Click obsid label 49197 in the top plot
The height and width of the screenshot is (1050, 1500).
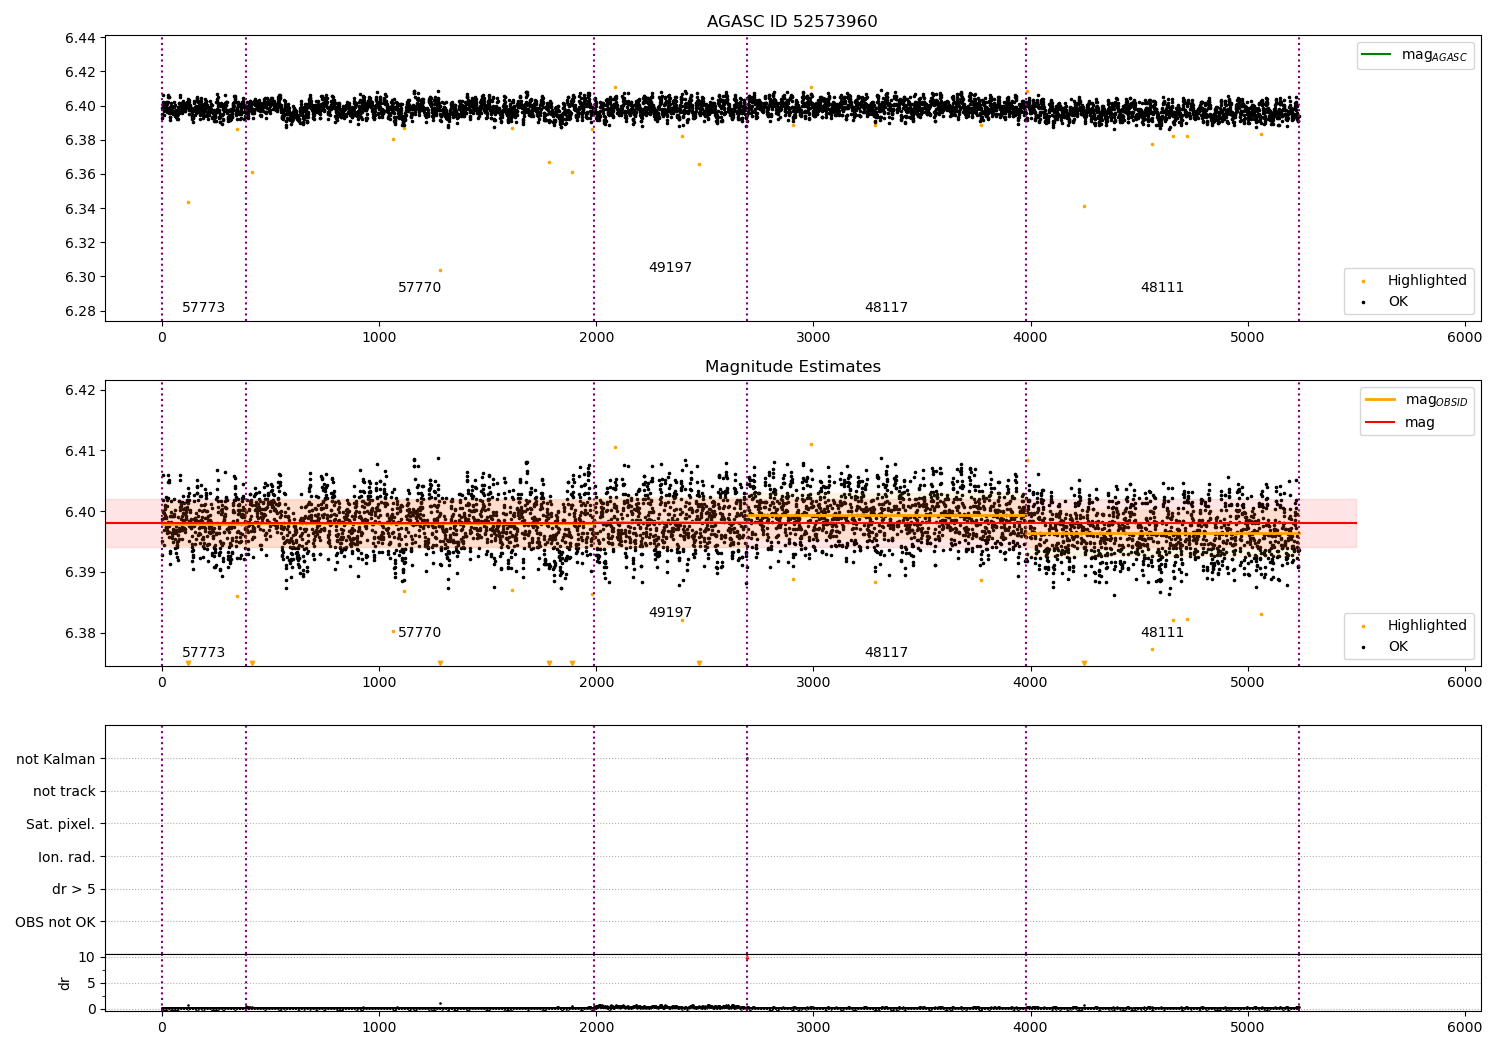670,268
